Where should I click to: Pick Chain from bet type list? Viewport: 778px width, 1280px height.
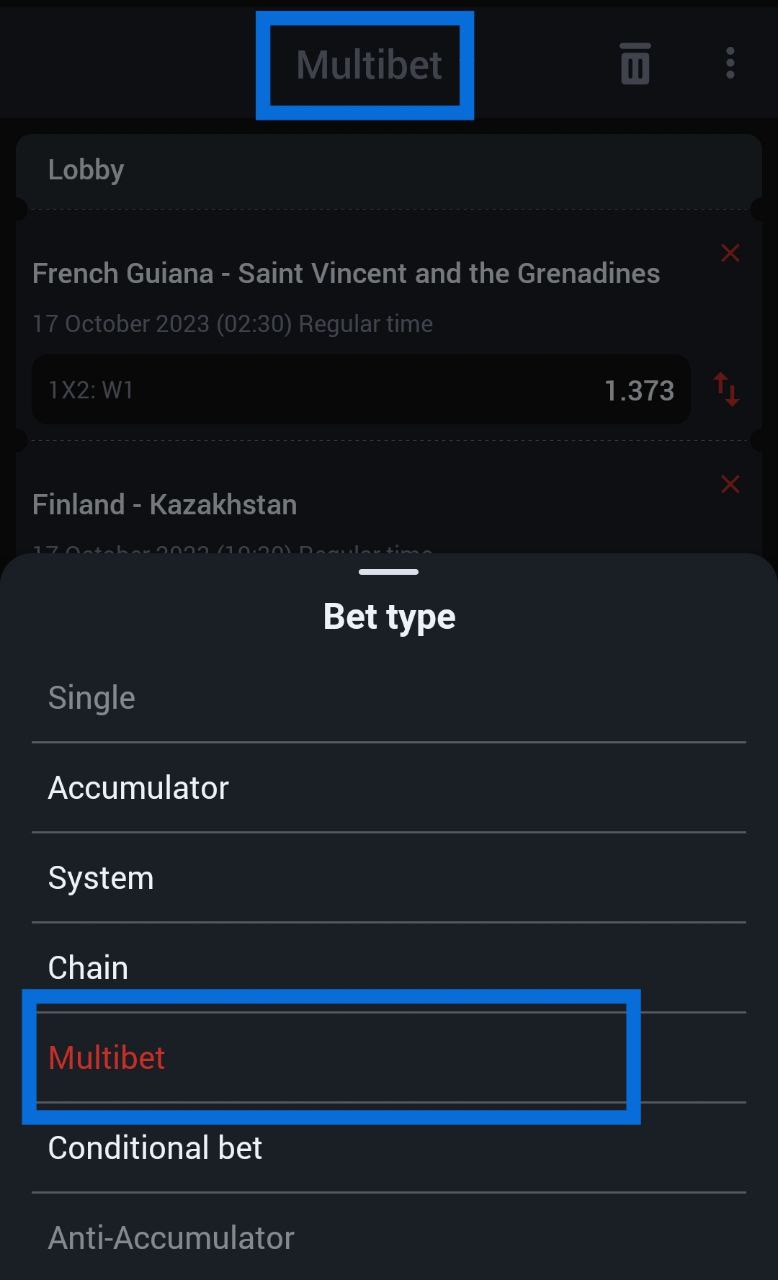[88, 968]
